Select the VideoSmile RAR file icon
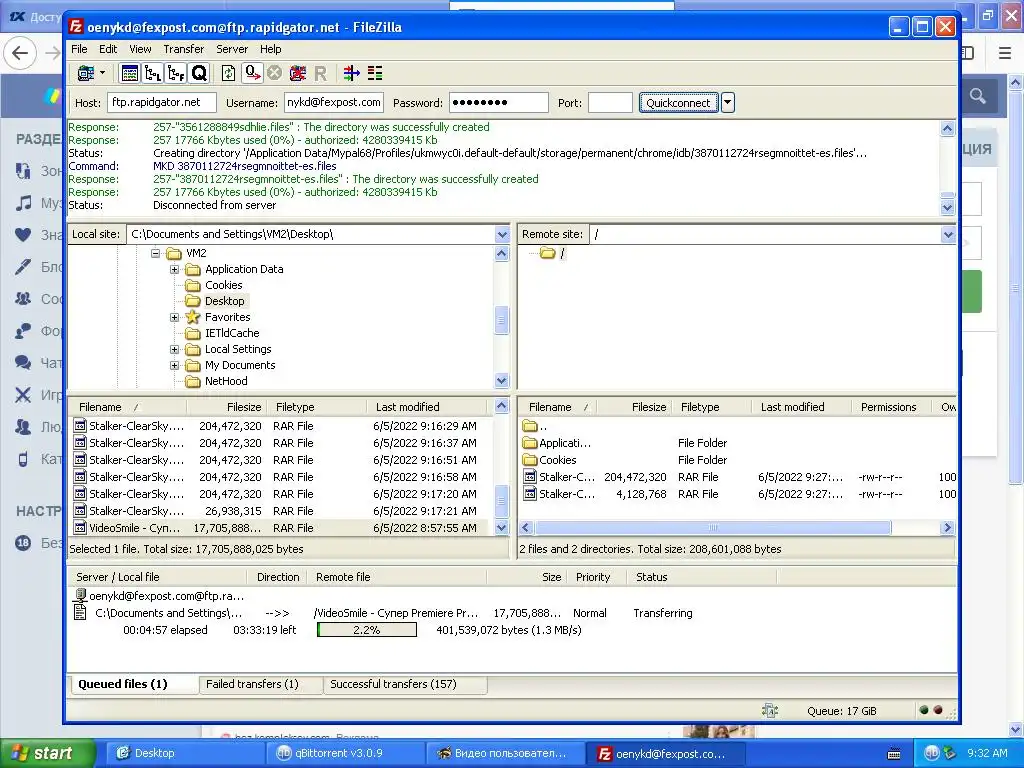Viewport: 1024px width, 768px height. 80,528
